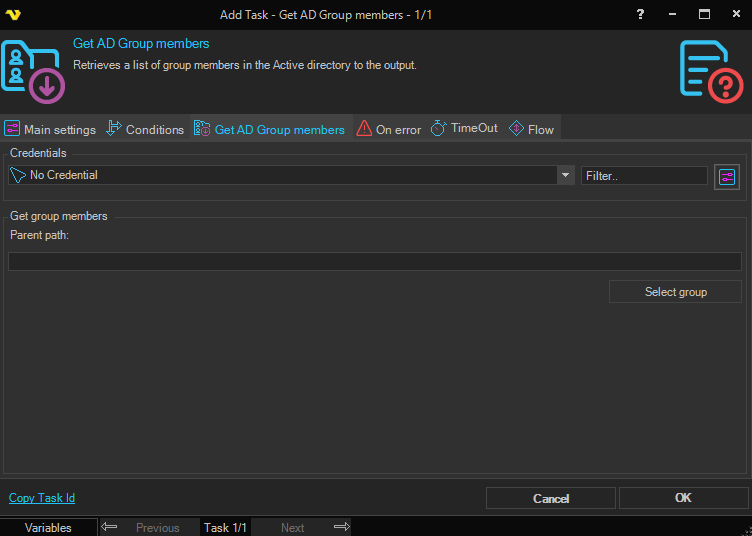This screenshot has width=752, height=536.
Task: Open the TimeOut tab
Action: tap(464, 128)
